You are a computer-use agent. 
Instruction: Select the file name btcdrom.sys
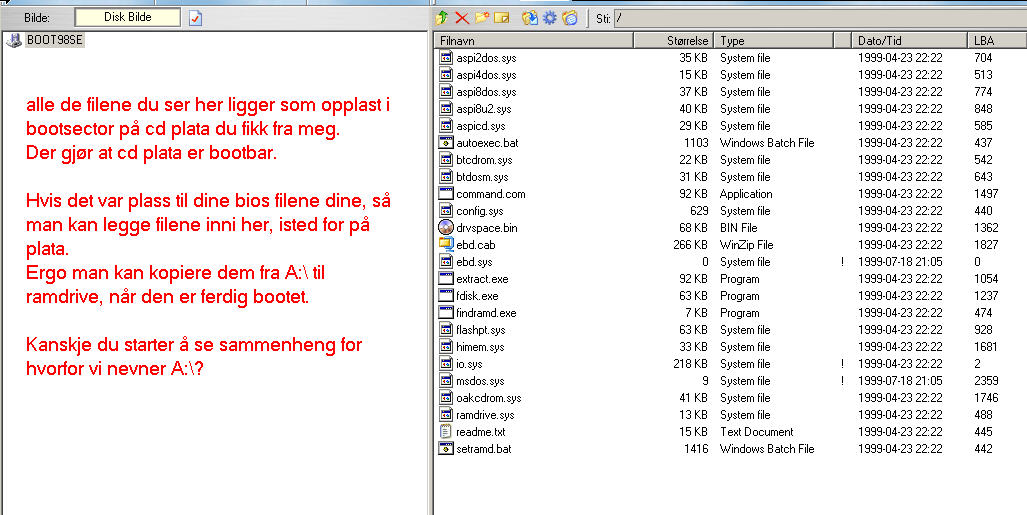pyautogui.click(x=484, y=160)
